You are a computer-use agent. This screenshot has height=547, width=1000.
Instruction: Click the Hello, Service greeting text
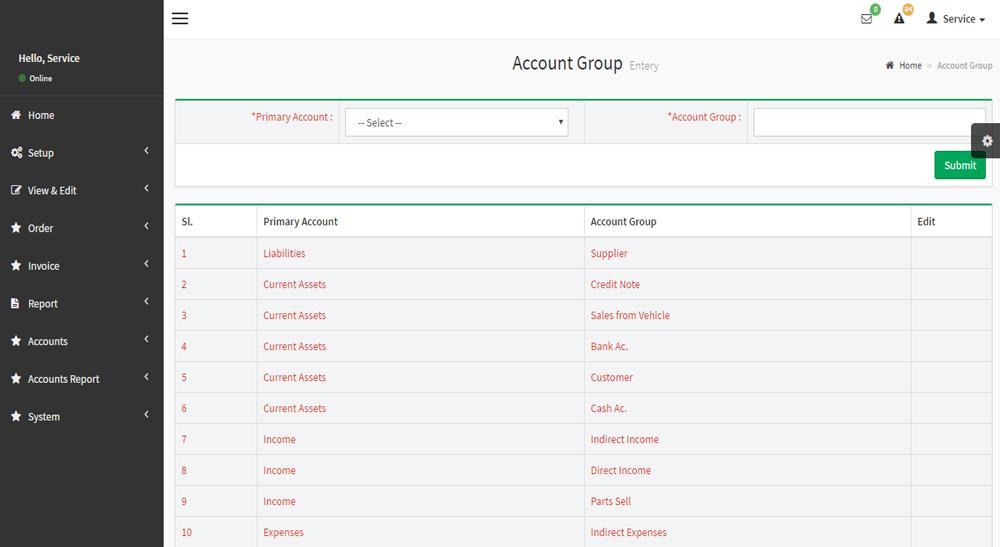pyautogui.click(x=49, y=58)
